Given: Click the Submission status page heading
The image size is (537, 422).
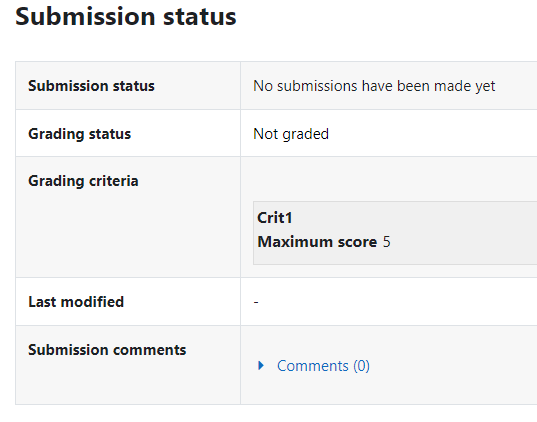Looking at the screenshot, I should (126, 16).
